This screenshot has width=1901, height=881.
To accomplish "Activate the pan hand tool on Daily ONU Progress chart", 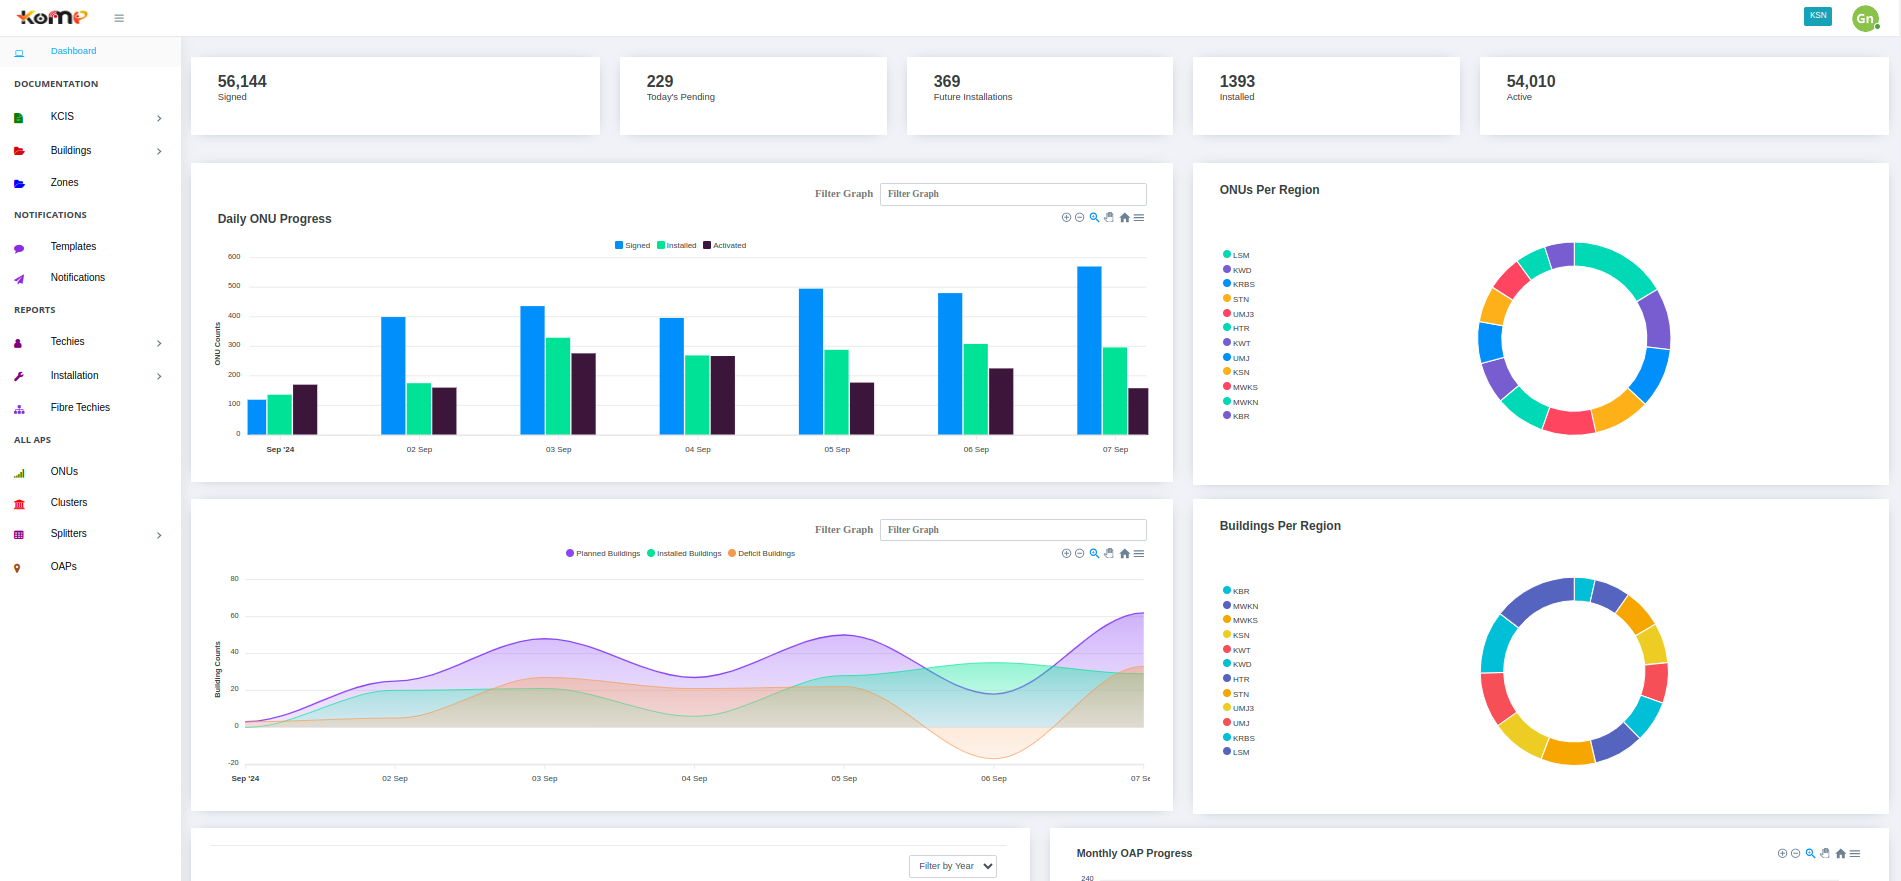I will [1109, 217].
